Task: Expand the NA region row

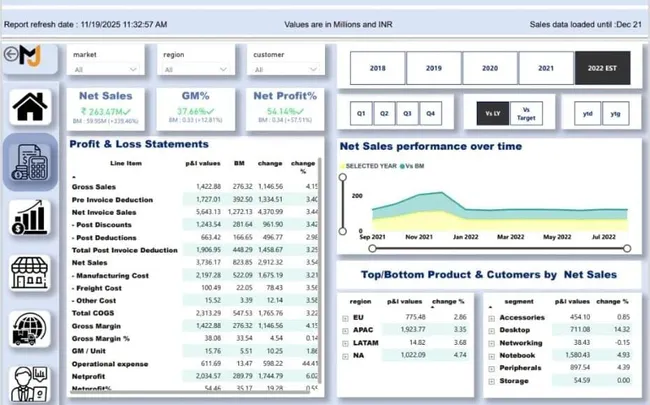Action: [x=345, y=356]
